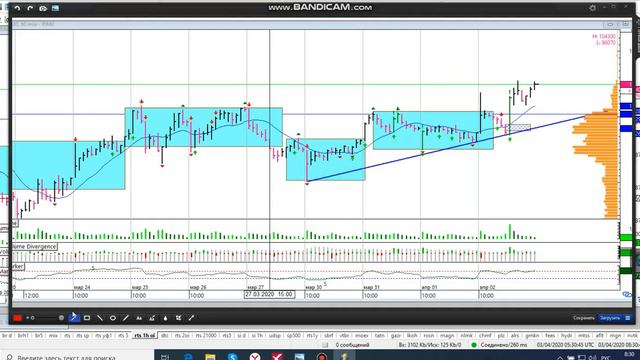
Task: Select the highlighter marker tool
Action: 152,318
